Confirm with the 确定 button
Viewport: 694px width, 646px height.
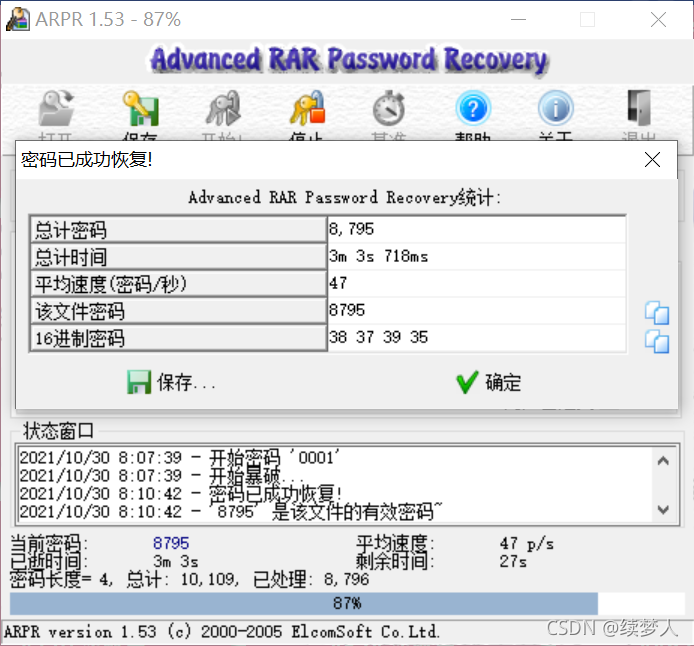coord(489,382)
